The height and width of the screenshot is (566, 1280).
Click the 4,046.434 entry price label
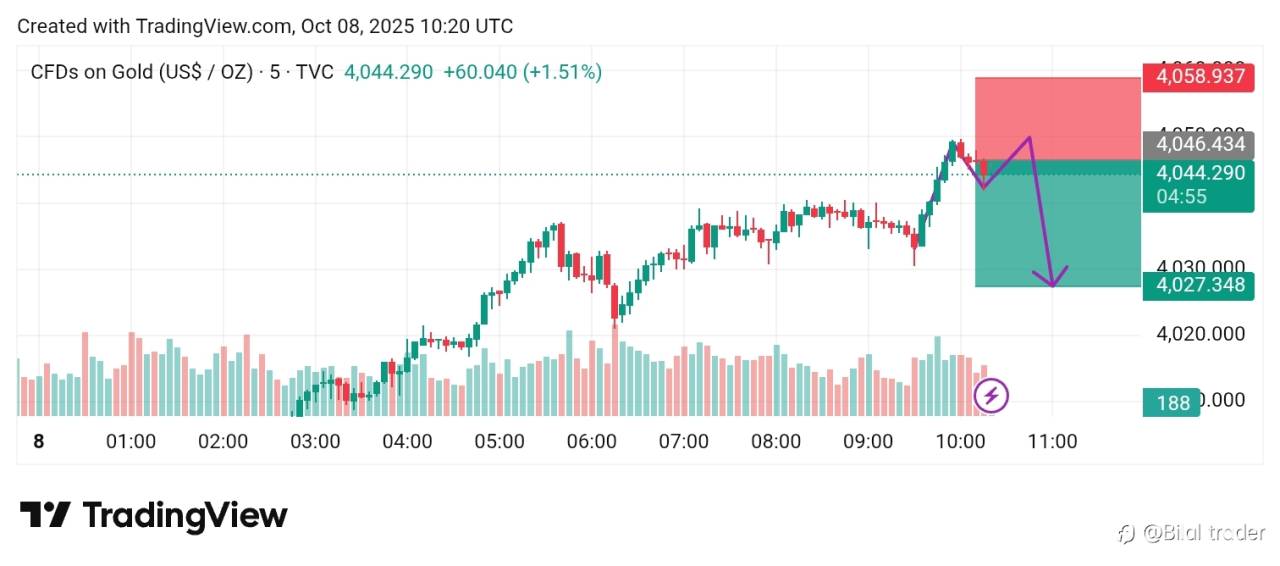point(1199,145)
